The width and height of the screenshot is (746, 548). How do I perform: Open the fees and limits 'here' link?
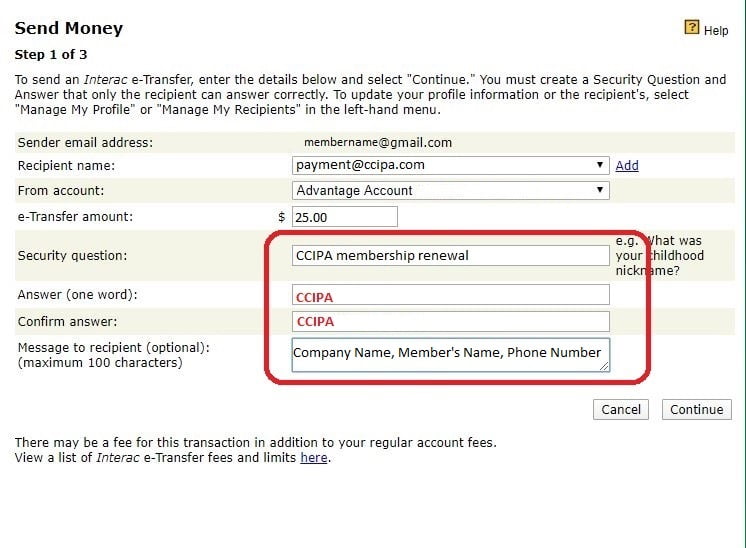[314, 458]
